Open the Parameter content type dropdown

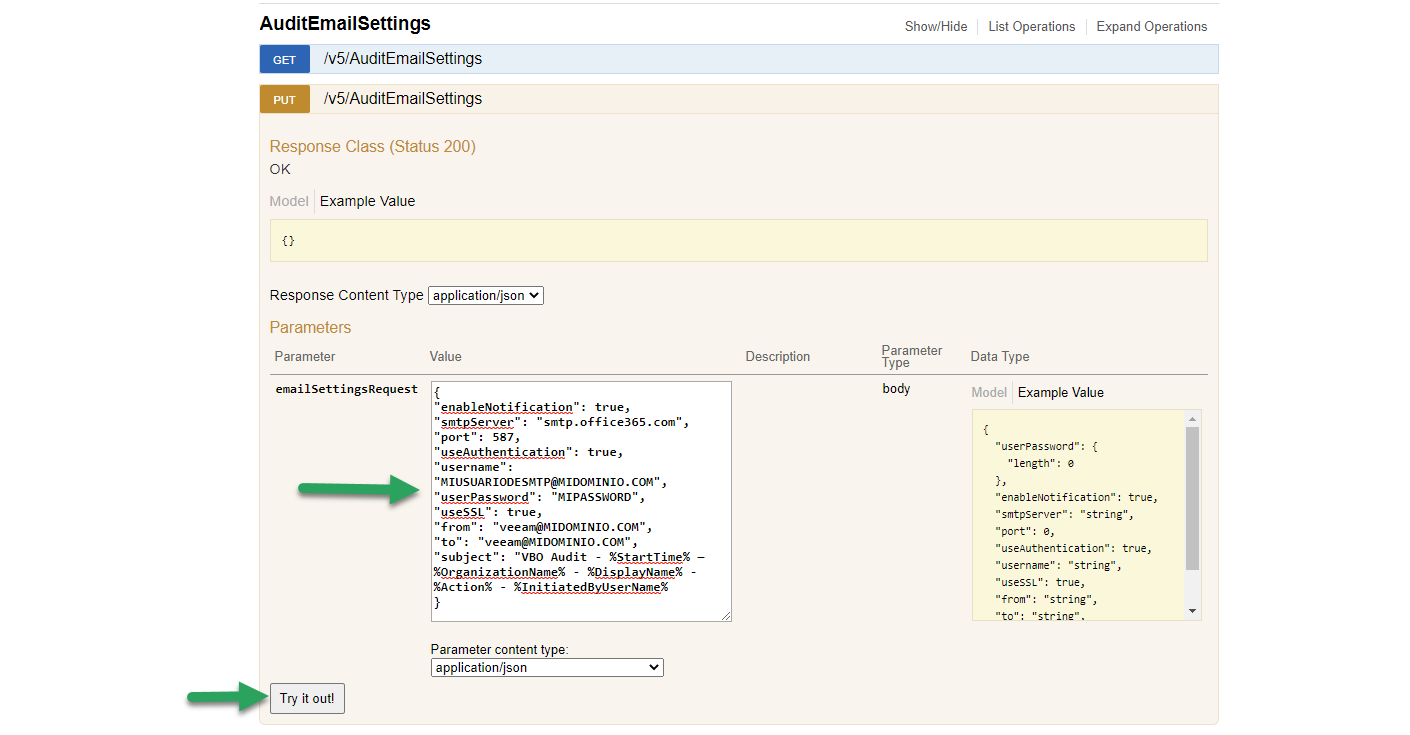[x=547, y=667]
